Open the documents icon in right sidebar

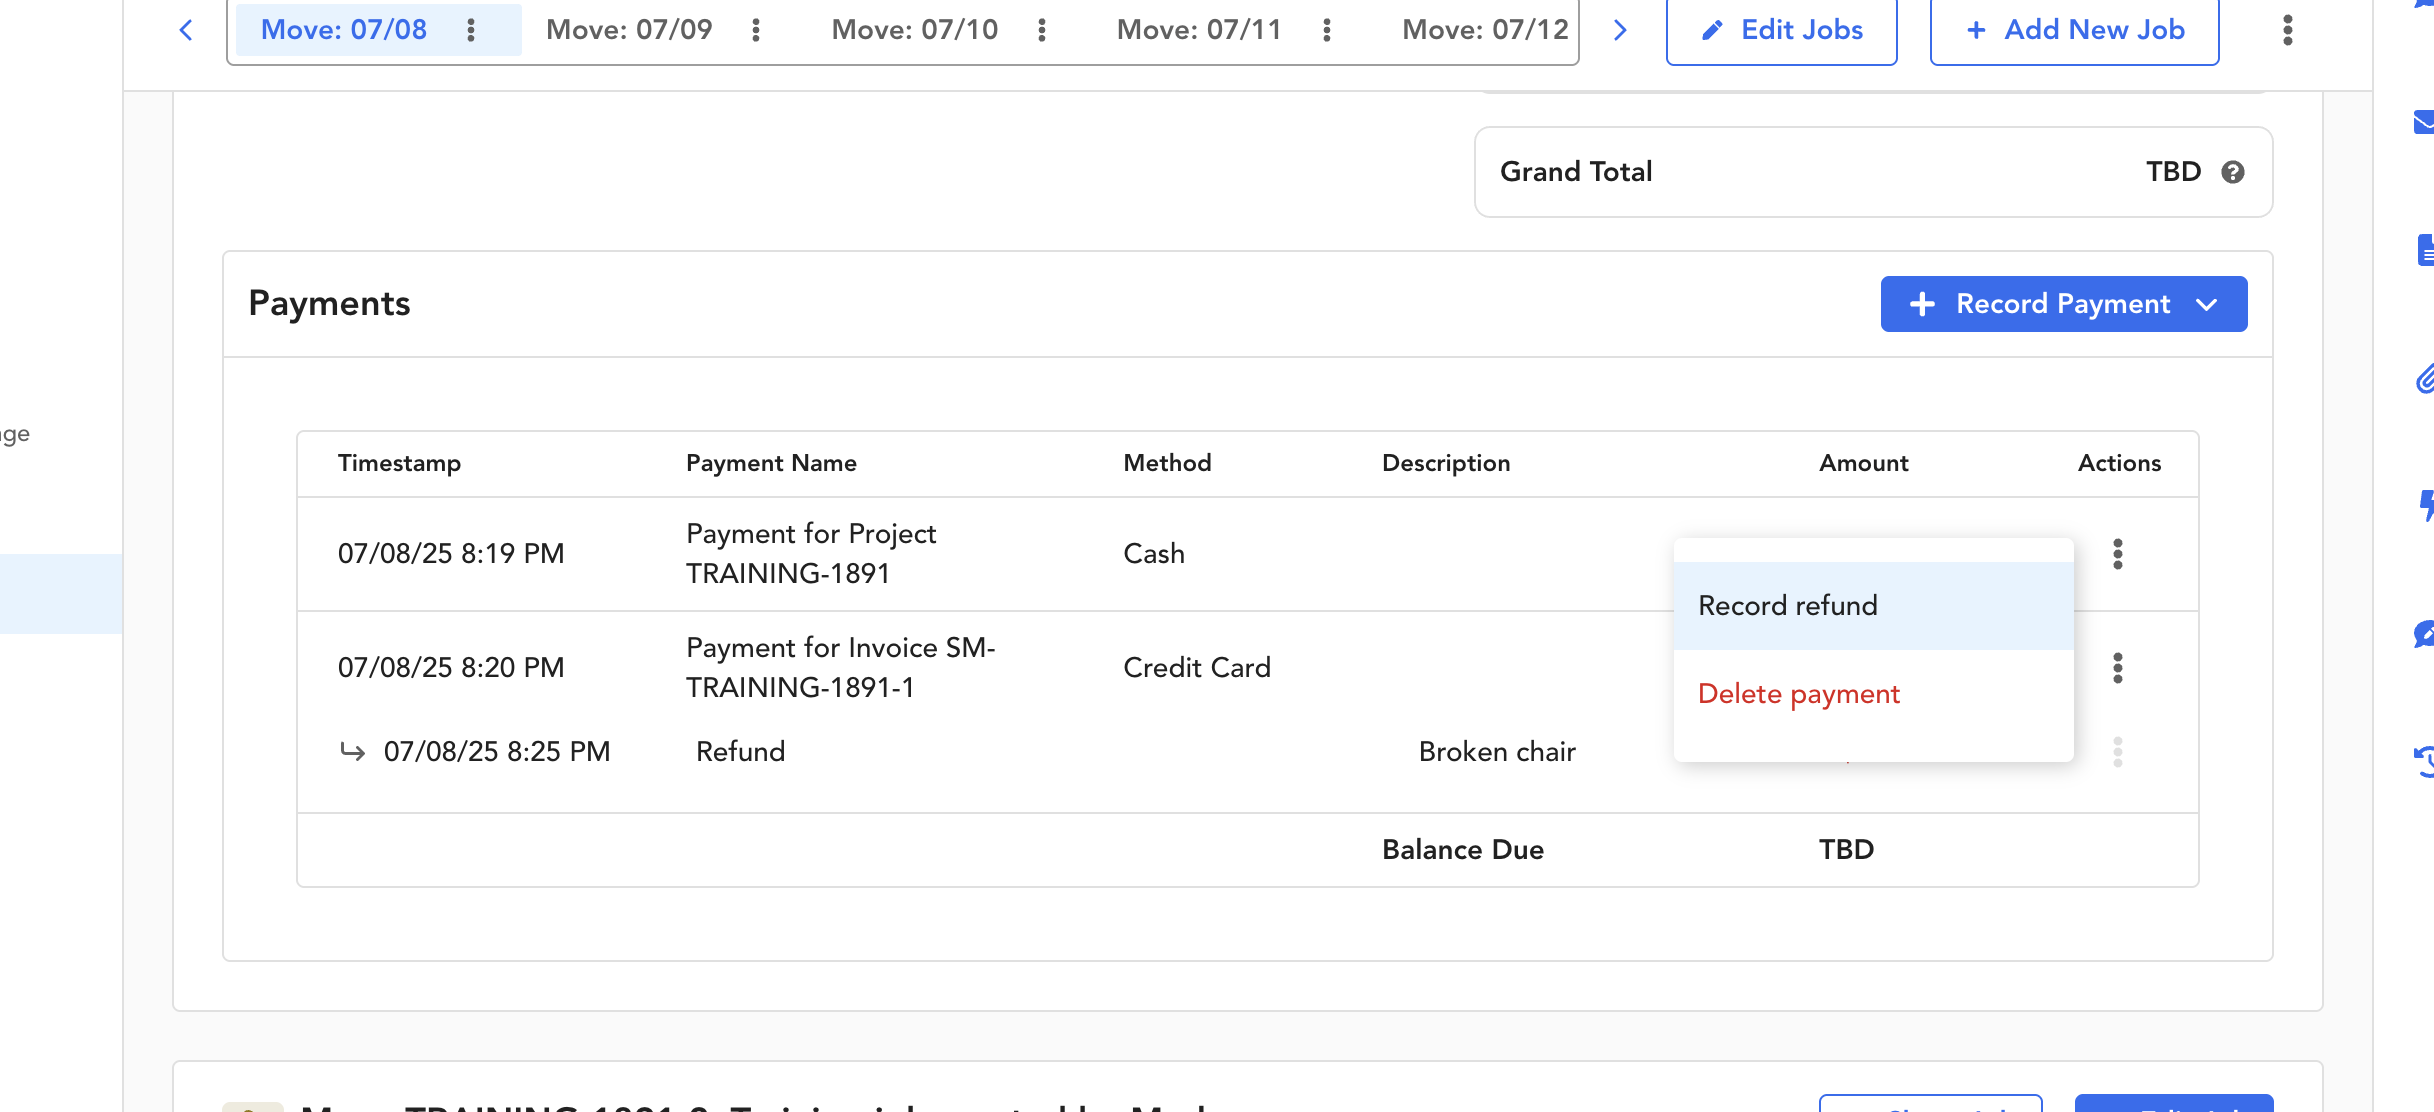pyautogui.click(x=2424, y=250)
